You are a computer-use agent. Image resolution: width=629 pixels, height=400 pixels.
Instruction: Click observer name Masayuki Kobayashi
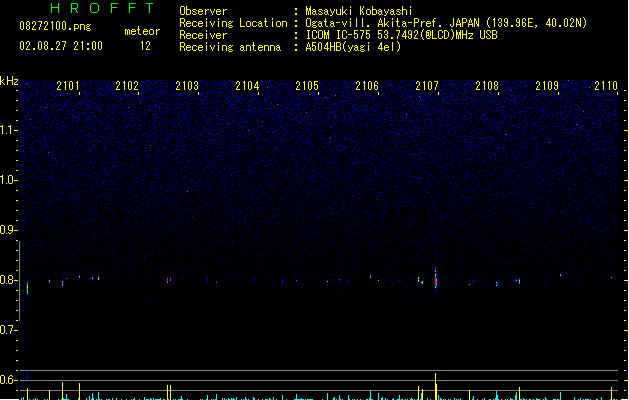coord(359,11)
